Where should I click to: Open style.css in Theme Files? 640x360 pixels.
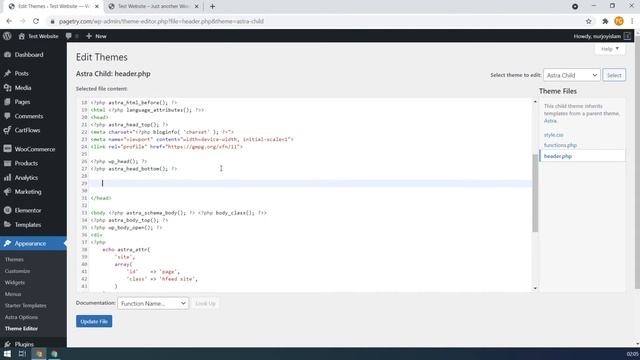click(553, 135)
